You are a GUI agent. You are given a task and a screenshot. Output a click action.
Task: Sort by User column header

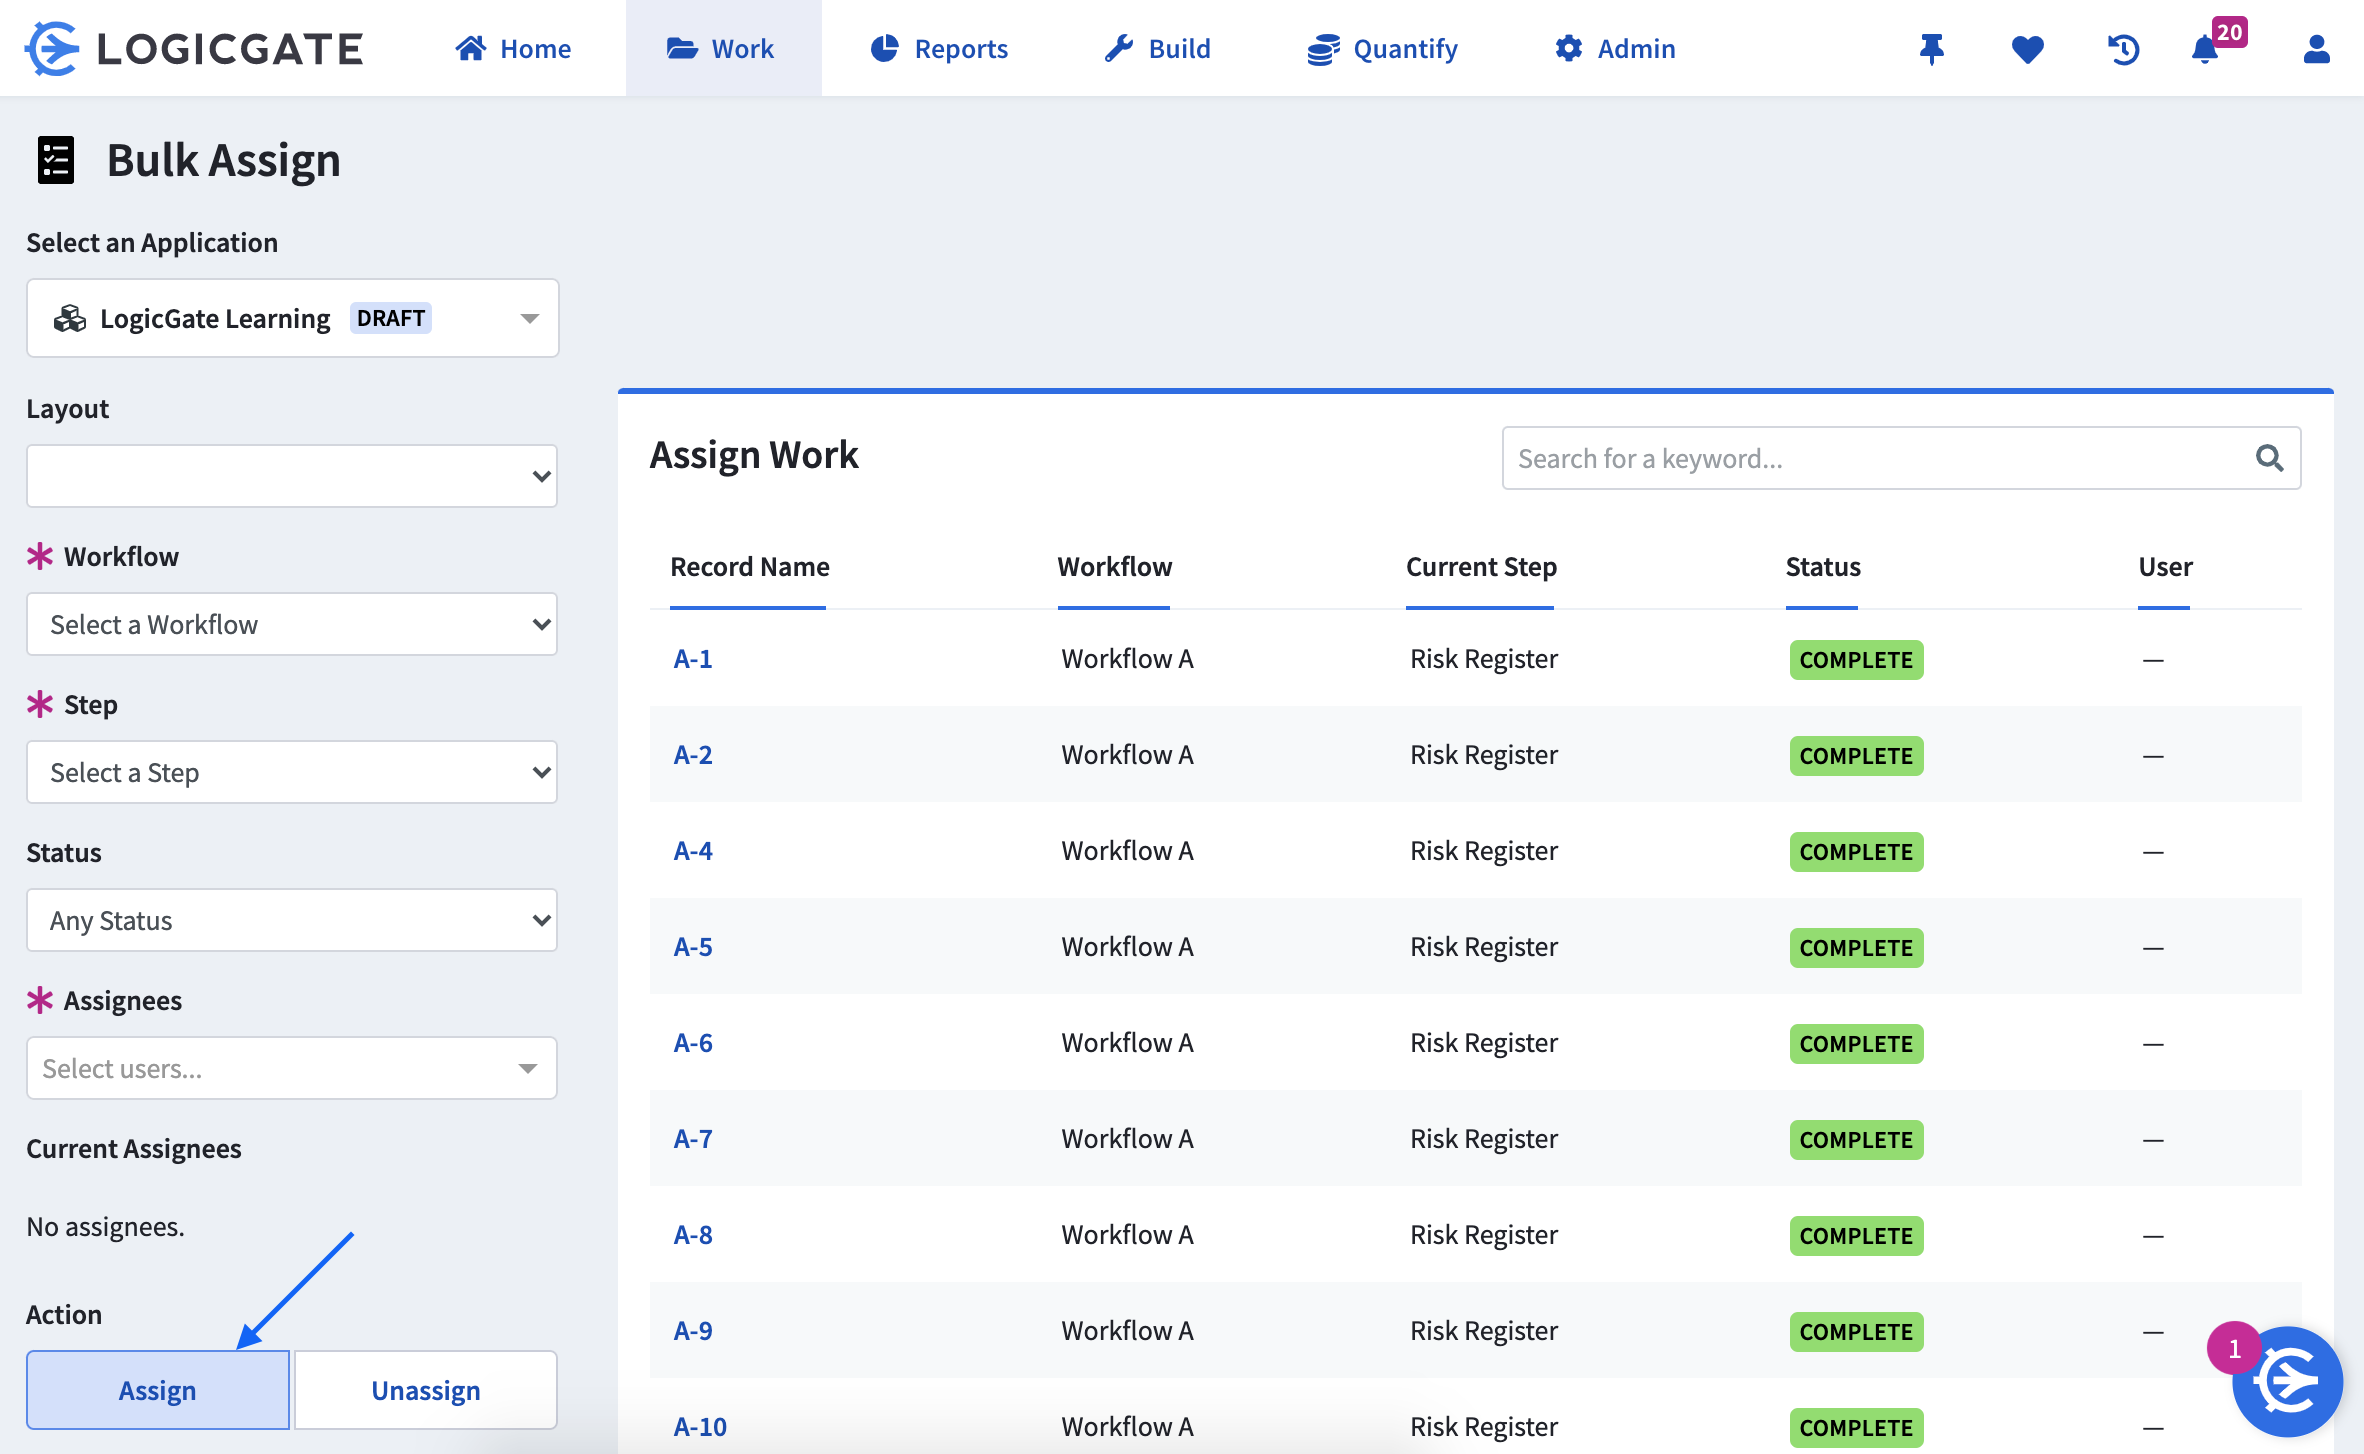[x=2165, y=567]
